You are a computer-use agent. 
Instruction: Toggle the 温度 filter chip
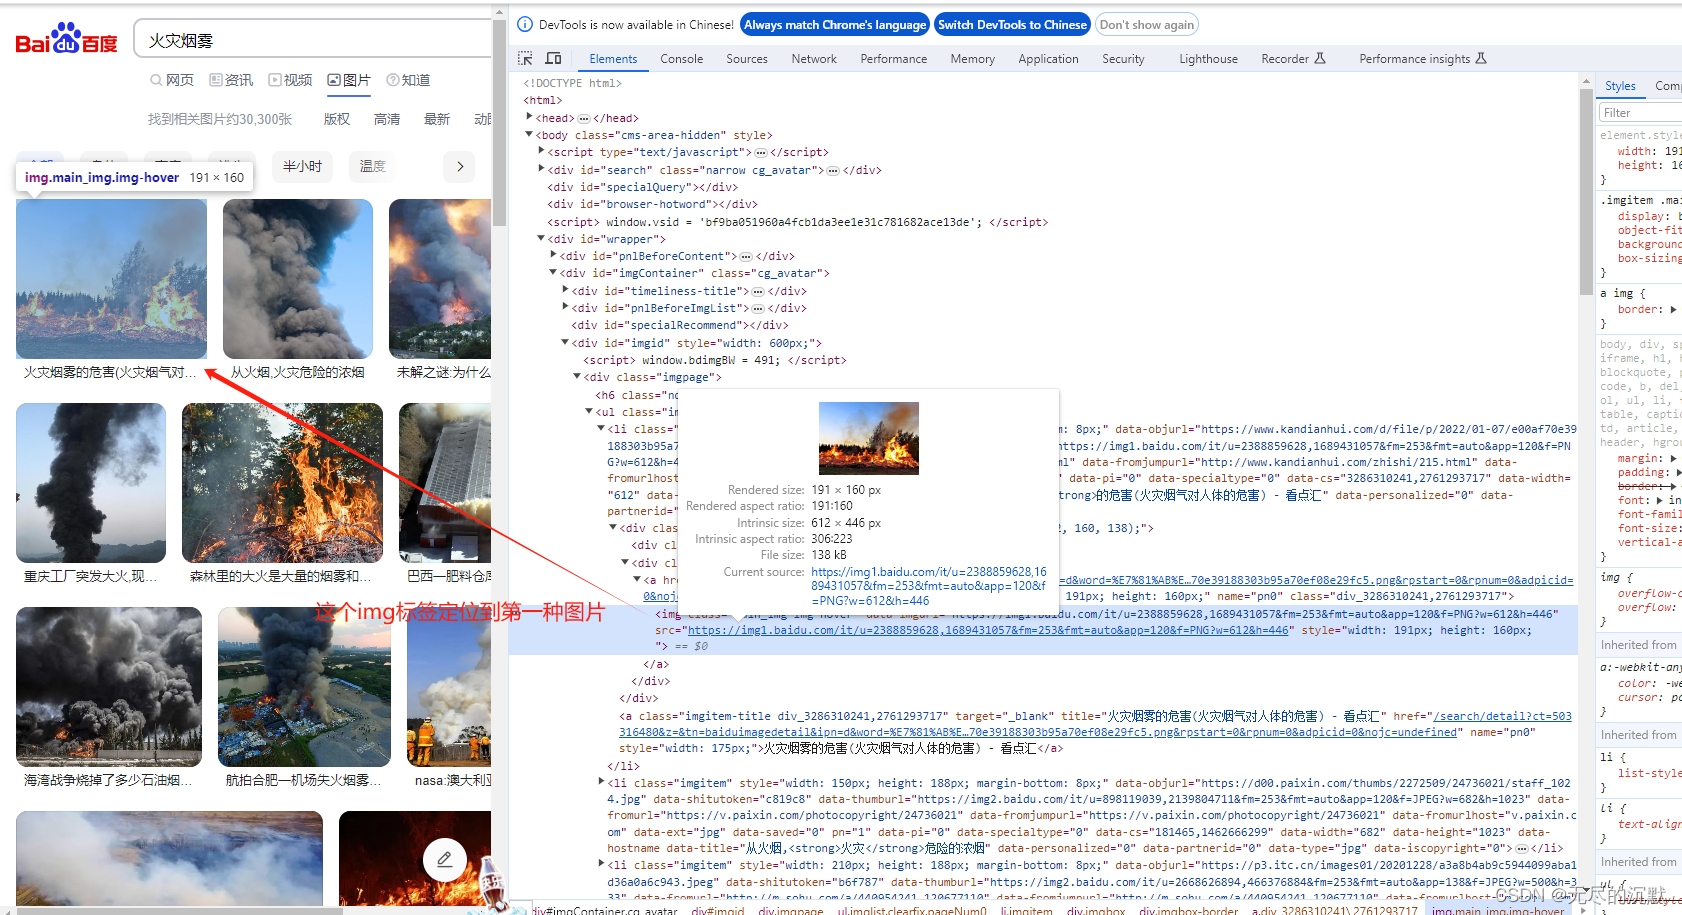tap(372, 166)
